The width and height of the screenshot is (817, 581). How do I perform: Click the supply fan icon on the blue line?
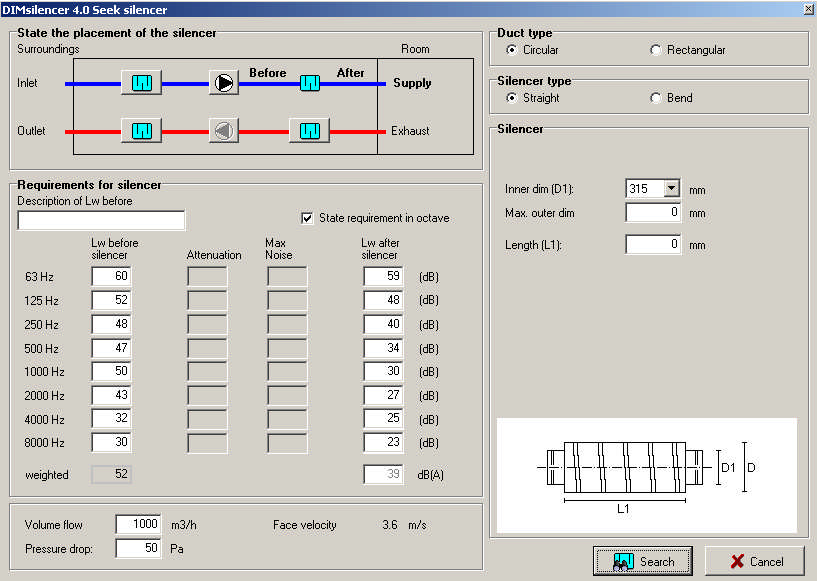[x=224, y=82]
